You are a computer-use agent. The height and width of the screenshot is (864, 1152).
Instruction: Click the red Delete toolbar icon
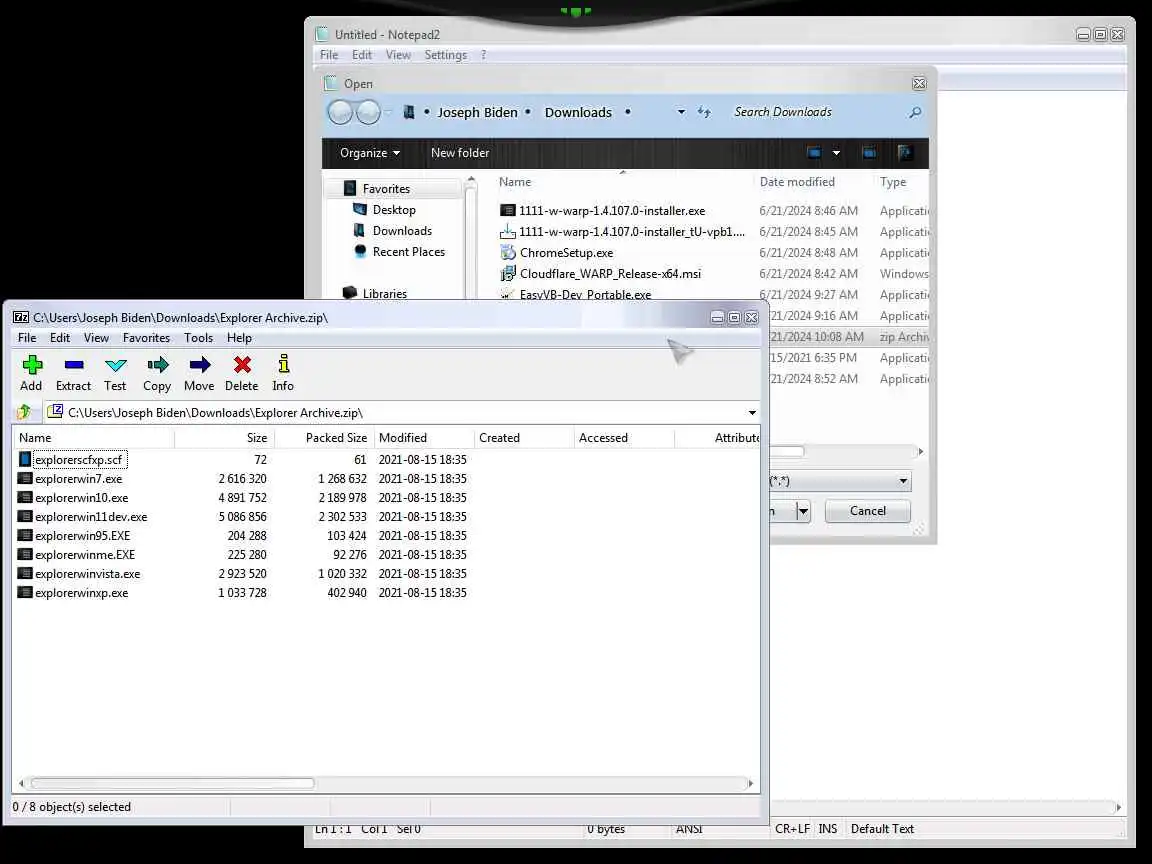tap(242, 364)
